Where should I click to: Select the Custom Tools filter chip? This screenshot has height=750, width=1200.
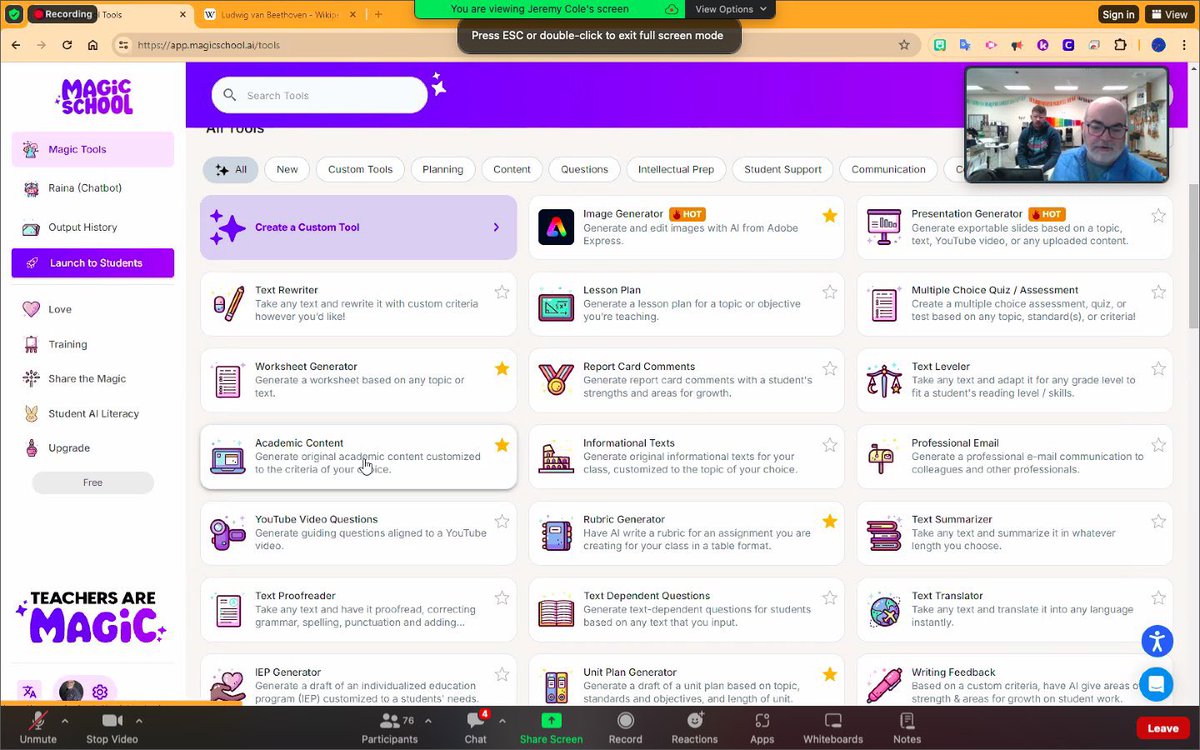(360, 169)
